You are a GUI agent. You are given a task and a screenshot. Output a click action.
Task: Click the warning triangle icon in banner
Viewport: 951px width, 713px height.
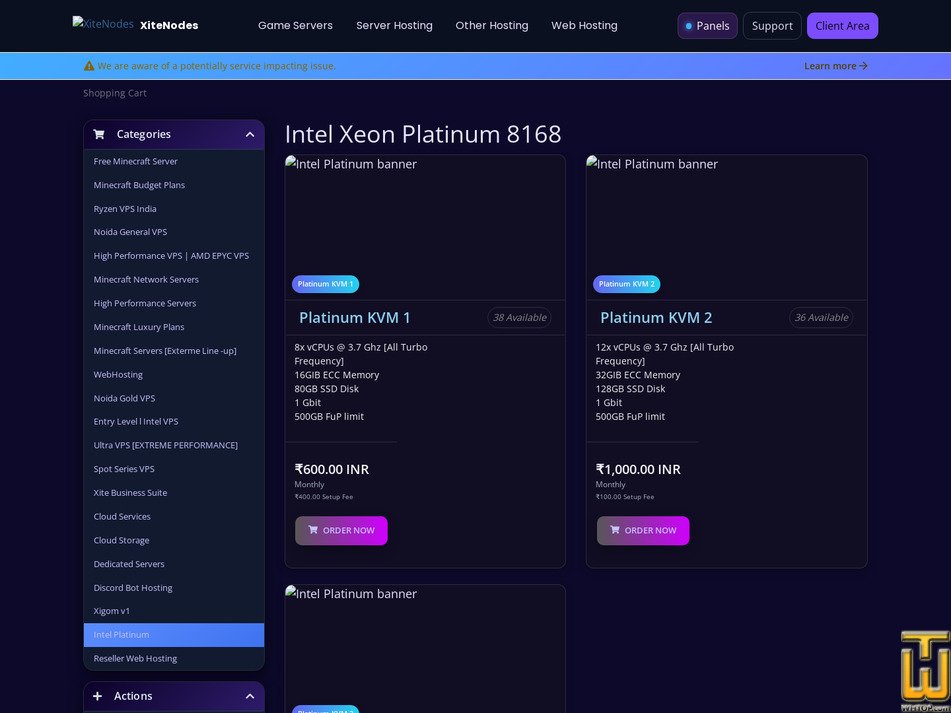point(89,66)
